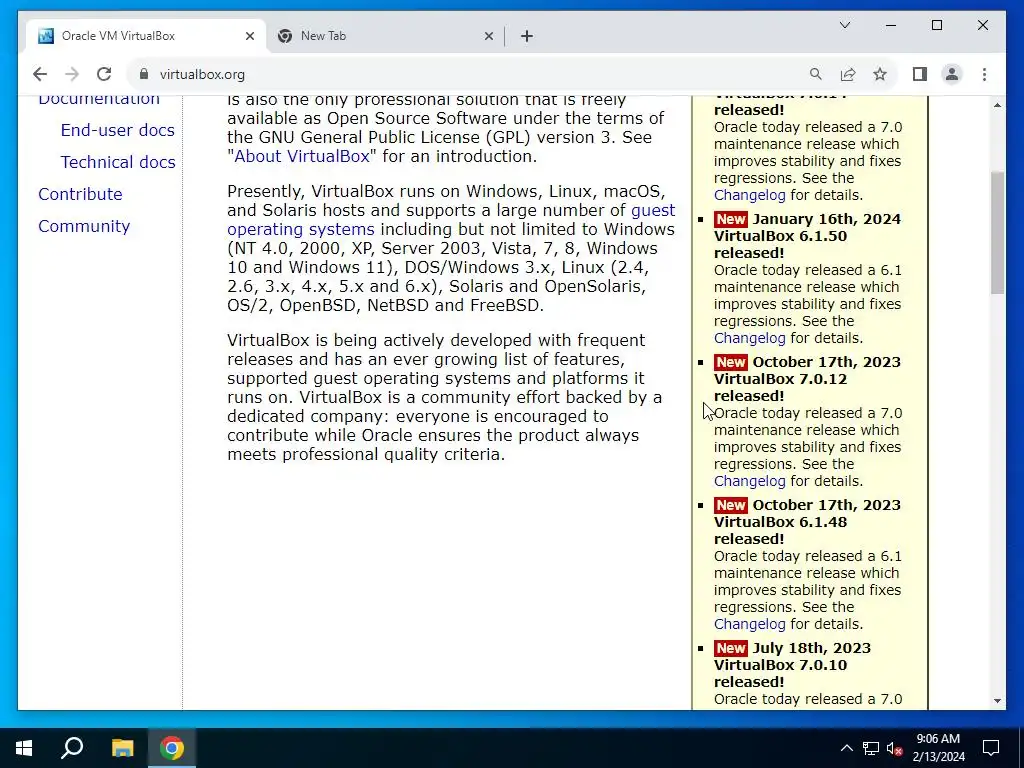This screenshot has width=1024, height=768.
Task: Click the New badge for VirtualBox 7.0.12
Action: tap(730, 362)
